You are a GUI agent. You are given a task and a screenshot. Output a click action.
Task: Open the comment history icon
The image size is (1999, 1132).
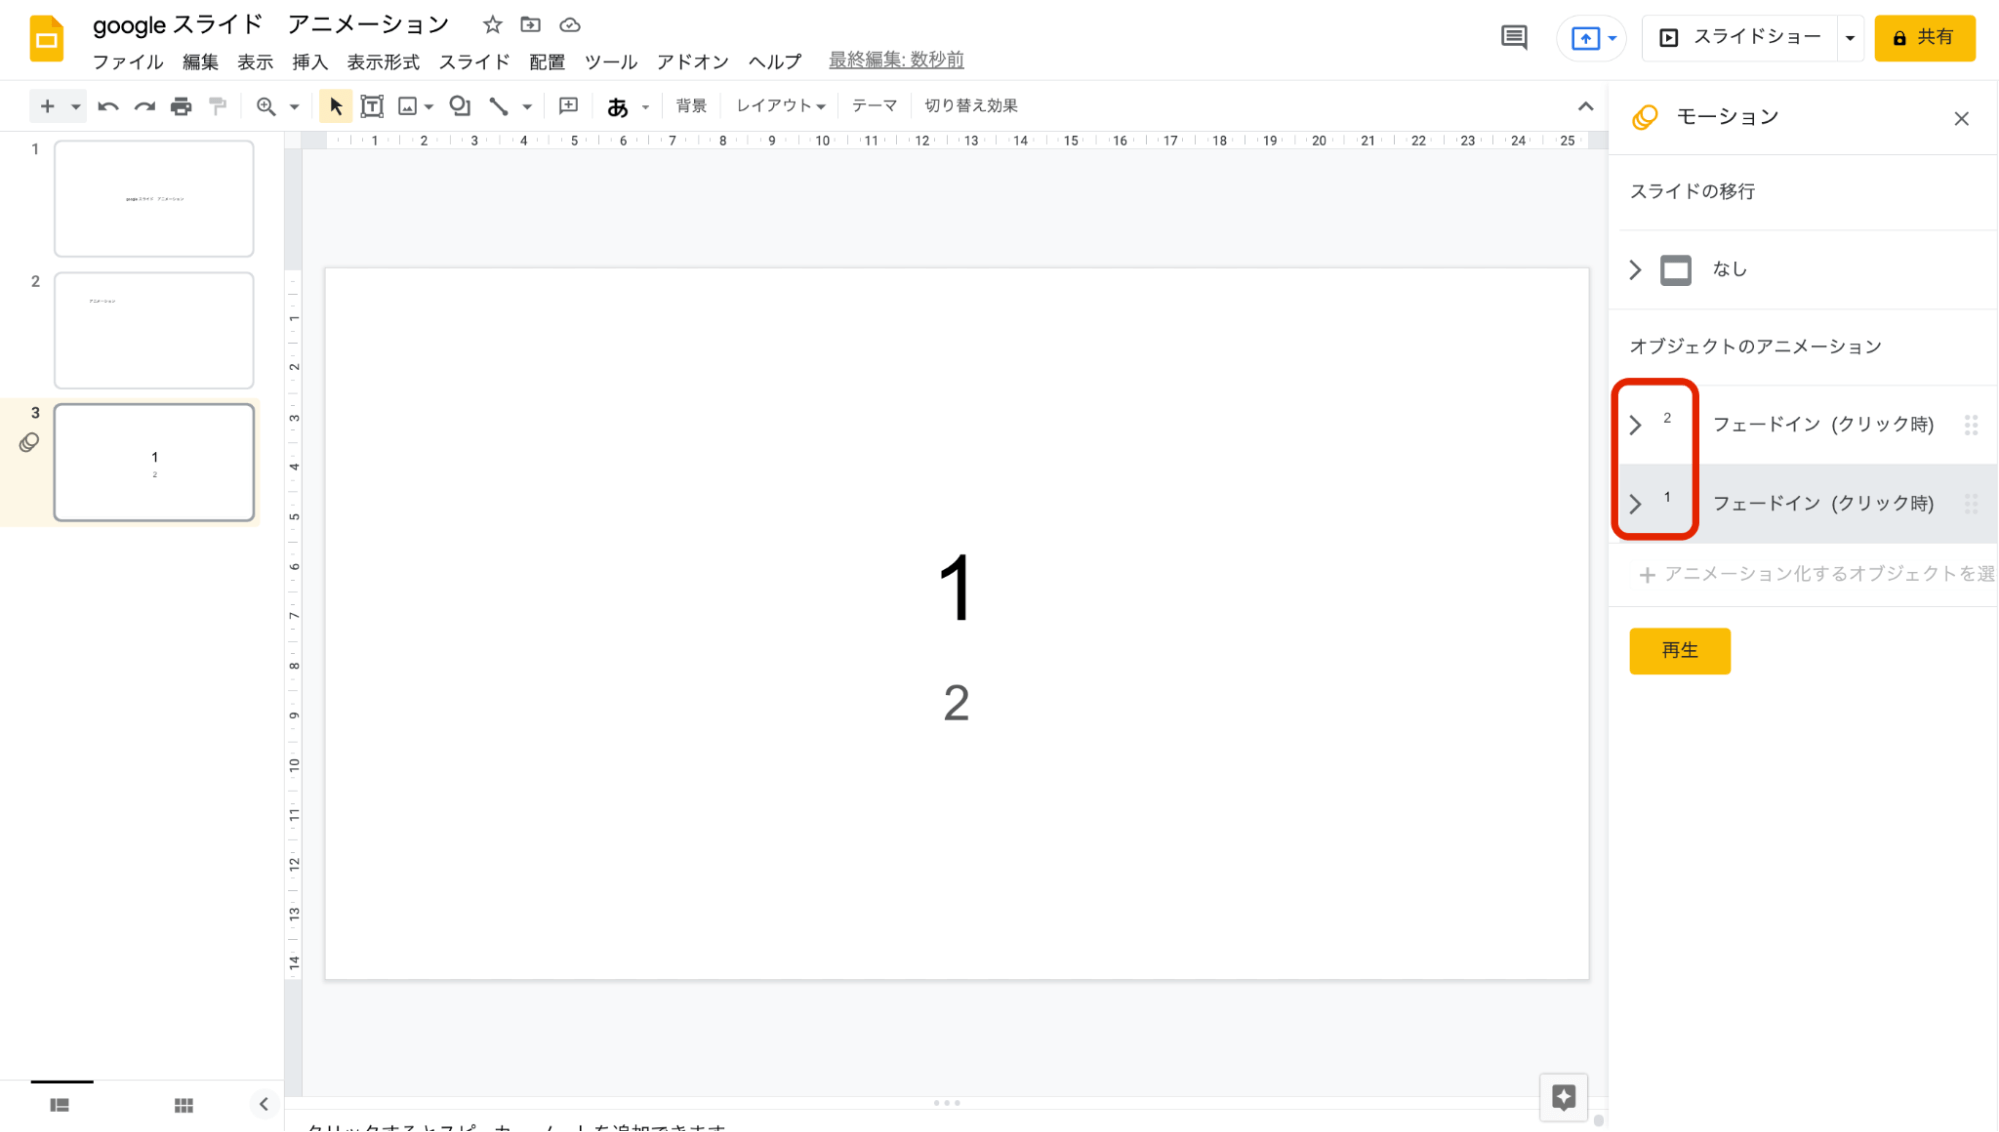coord(1514,38)
